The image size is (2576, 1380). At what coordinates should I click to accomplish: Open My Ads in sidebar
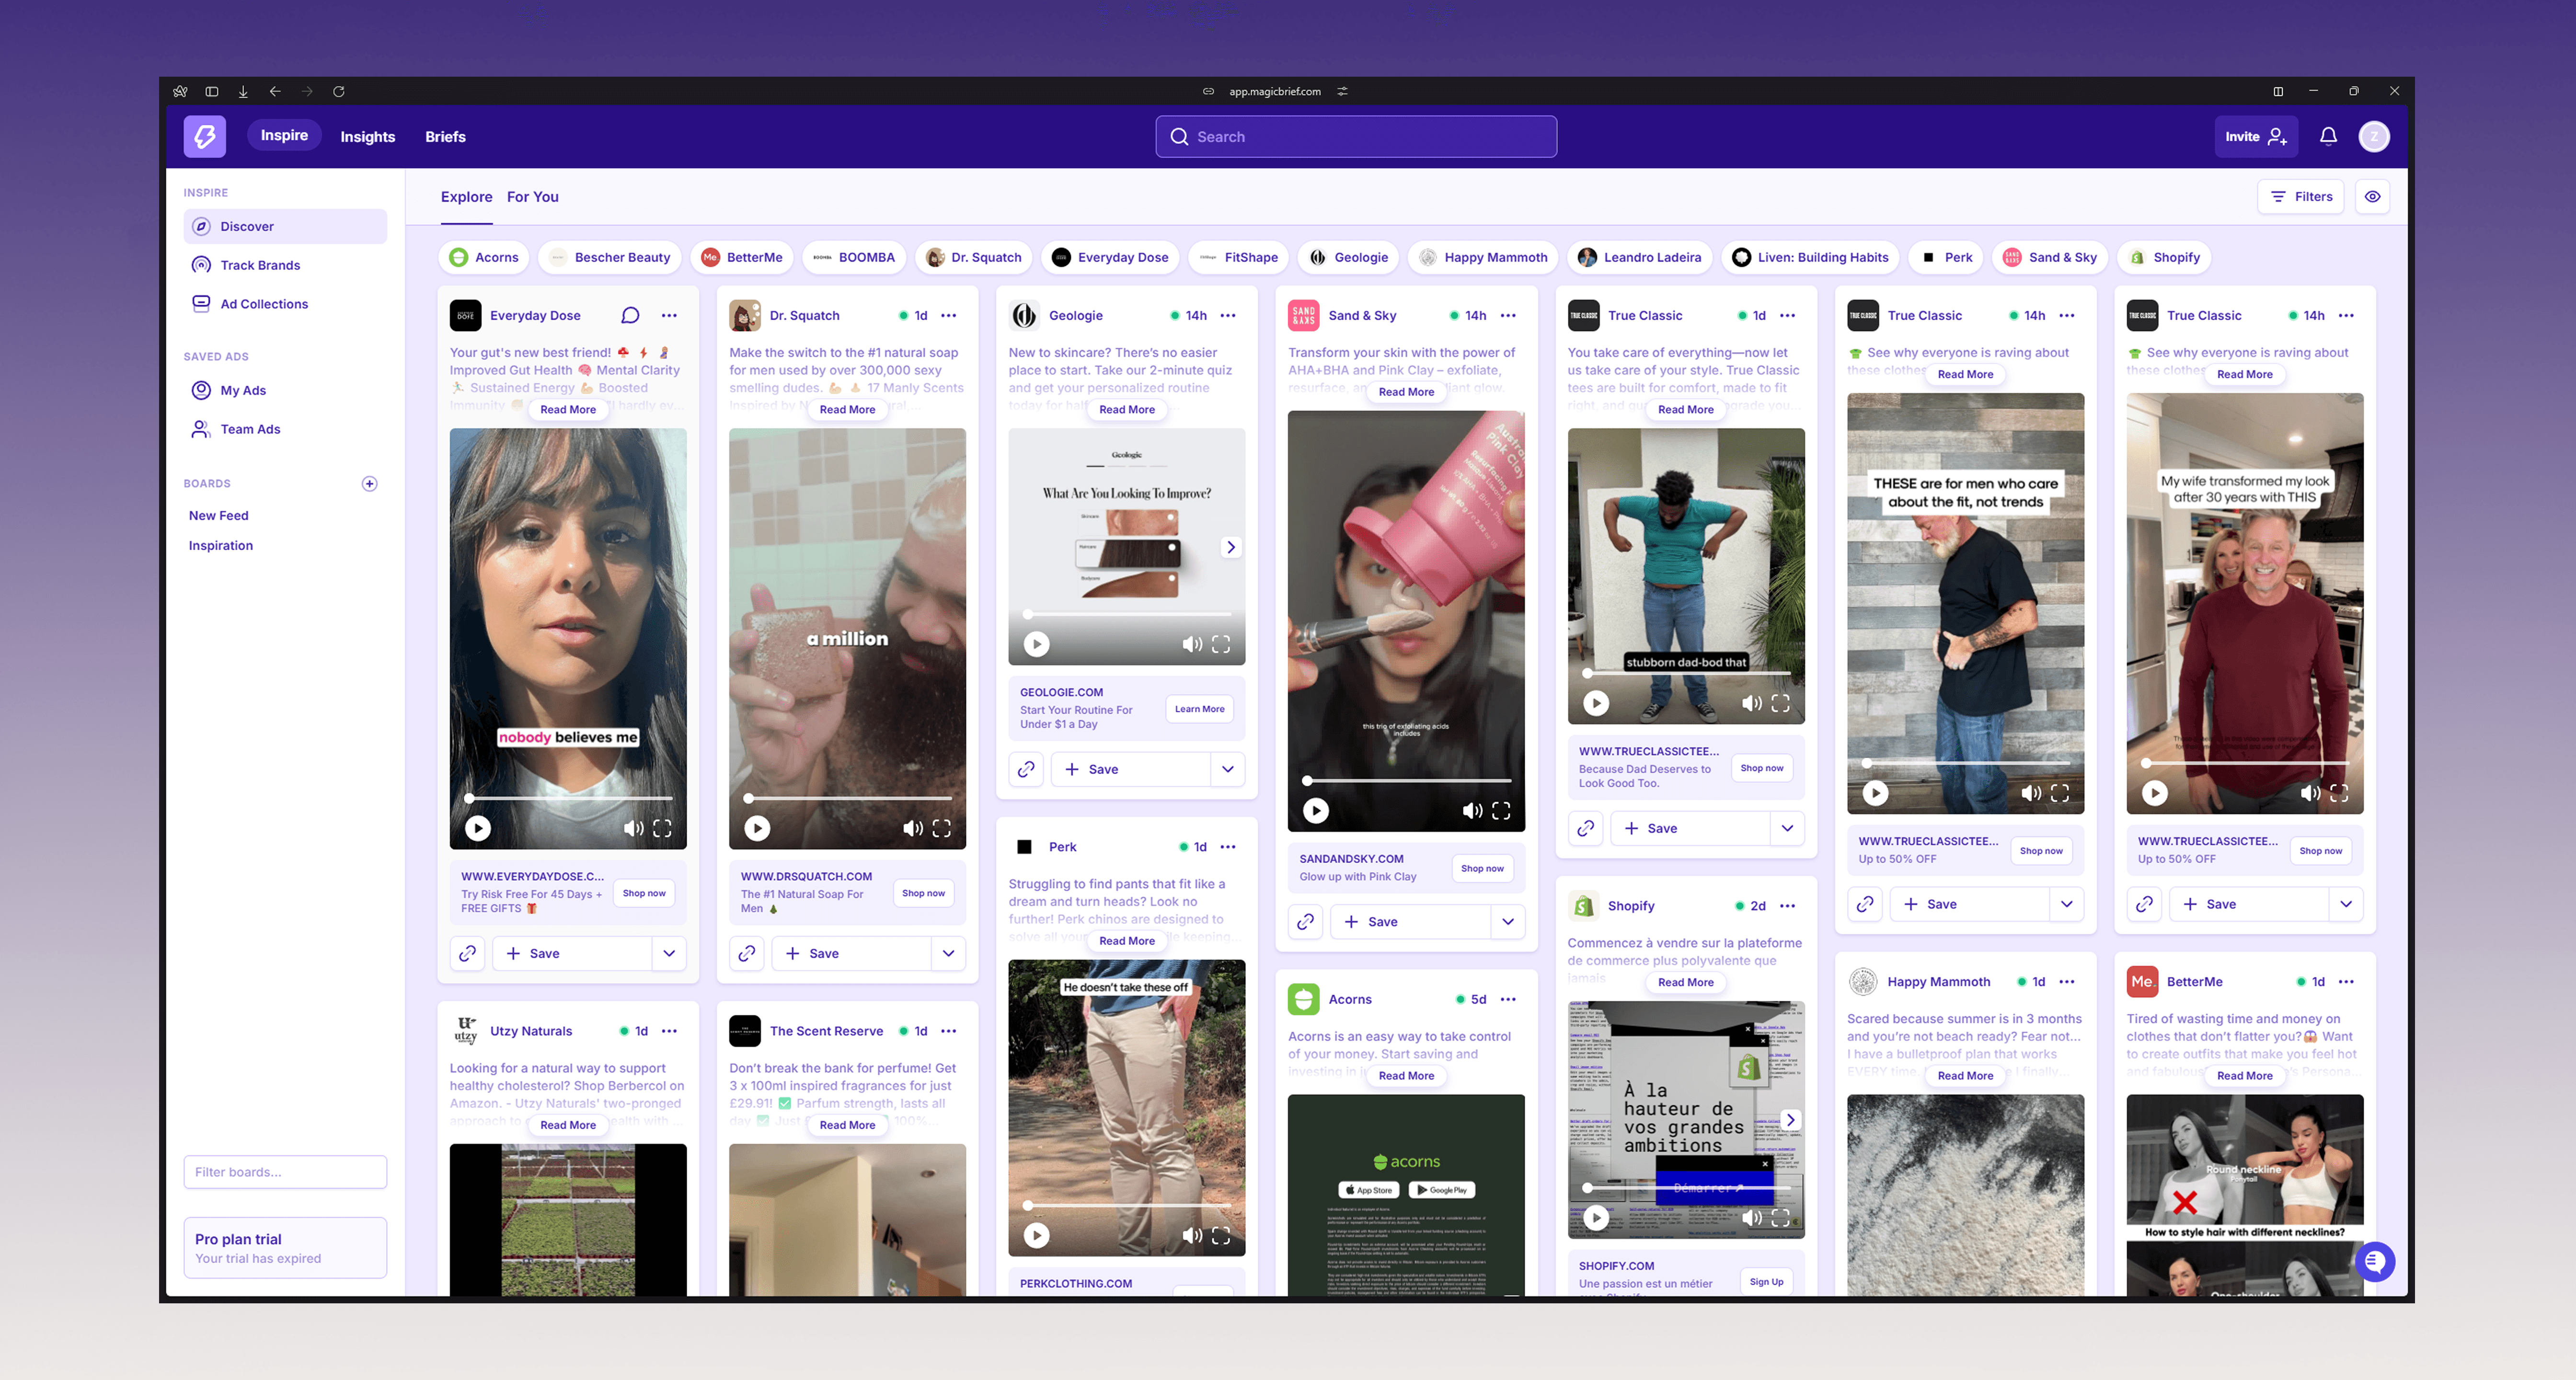tap(285, 390)
